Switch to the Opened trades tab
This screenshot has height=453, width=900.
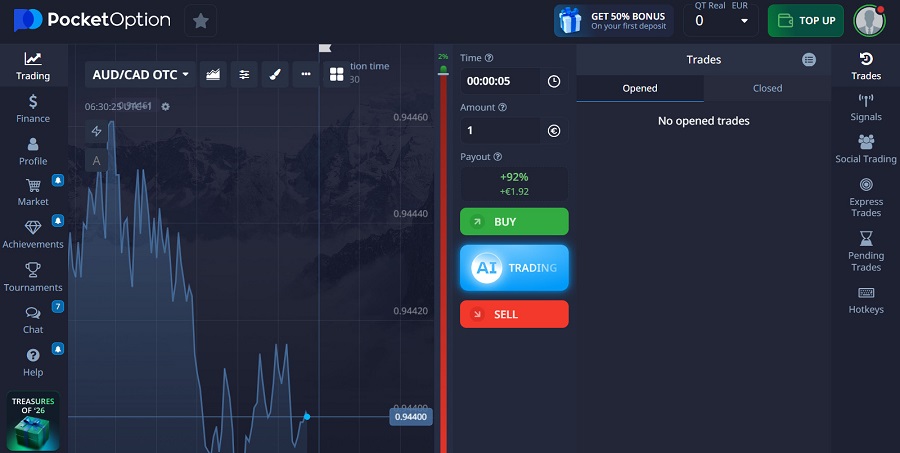coord(640,88)
